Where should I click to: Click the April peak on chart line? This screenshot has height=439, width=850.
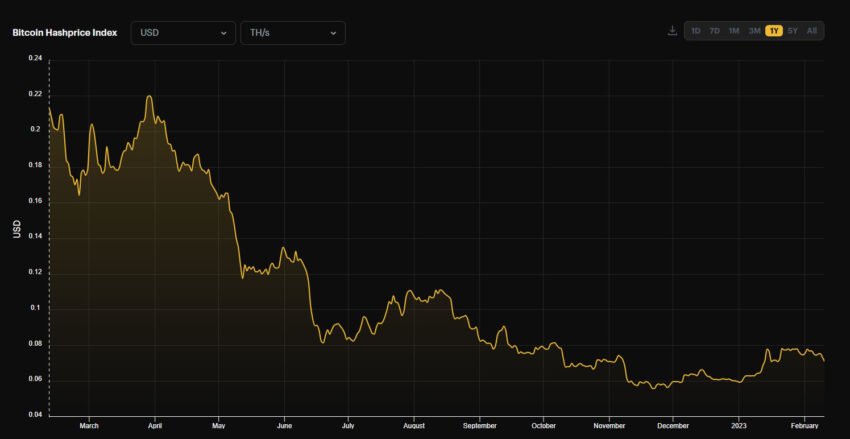click(149, 96)
